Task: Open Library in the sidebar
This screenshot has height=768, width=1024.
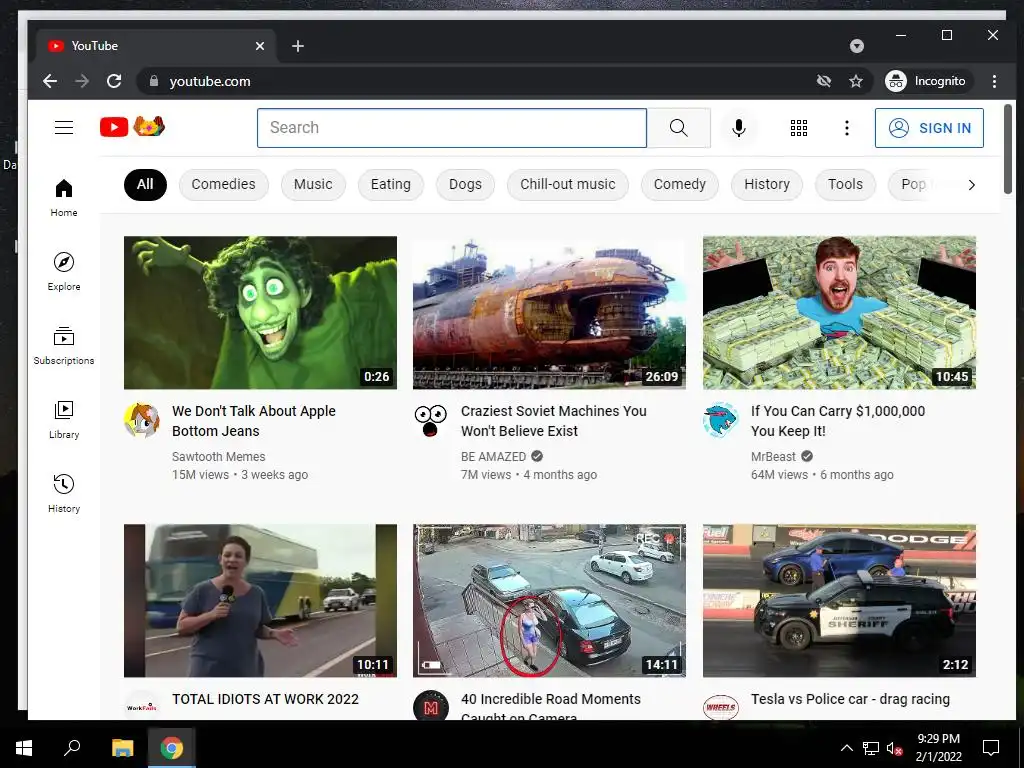Action: pyautogui.click(x=64, y=419)
